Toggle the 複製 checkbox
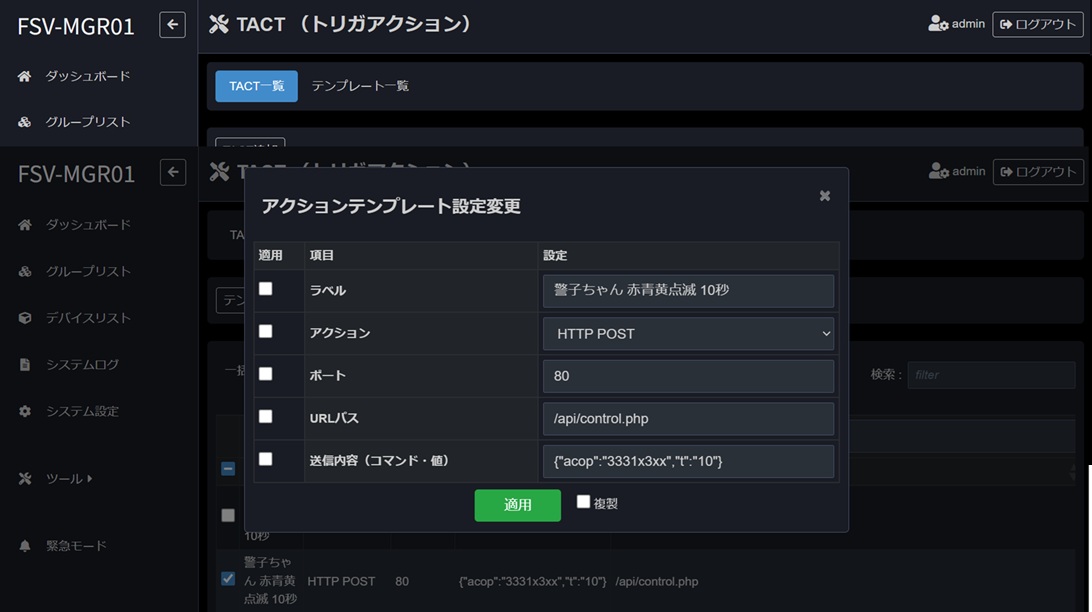The height and width of the screenshot is (612, 1092). click(584, 501)
